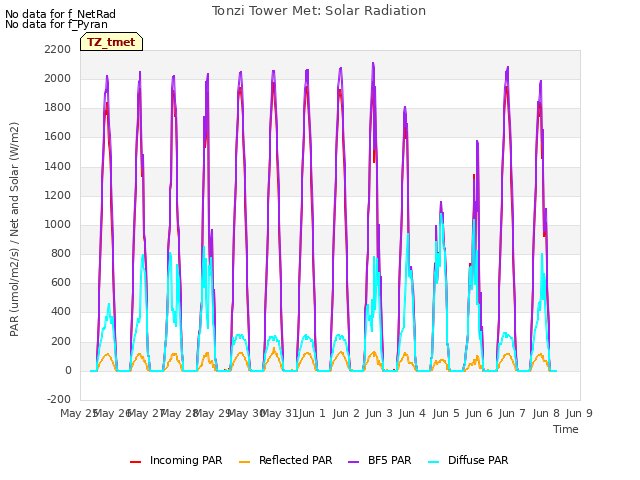The image size is (640, 480).
Task: Click the 2200 y-axis tick label
Action: pos(58,49)
